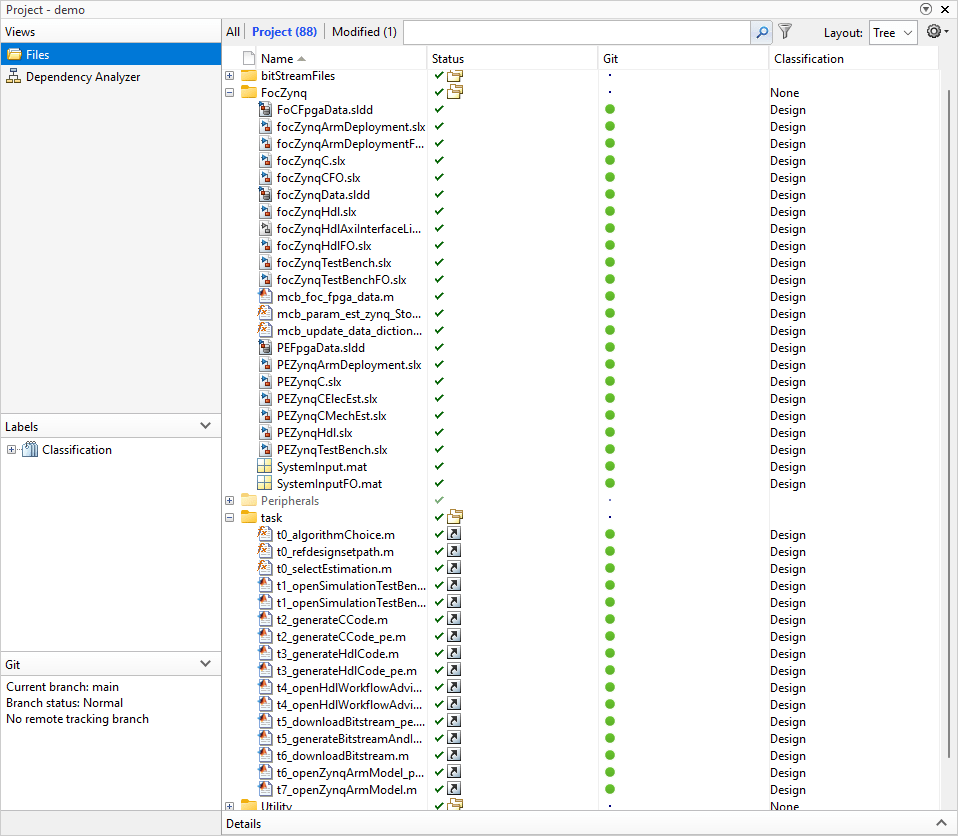The width and height of the screenshot is (958, 836).
Task: Click the focZynqC.slx model icon
Action: [265, 161]
